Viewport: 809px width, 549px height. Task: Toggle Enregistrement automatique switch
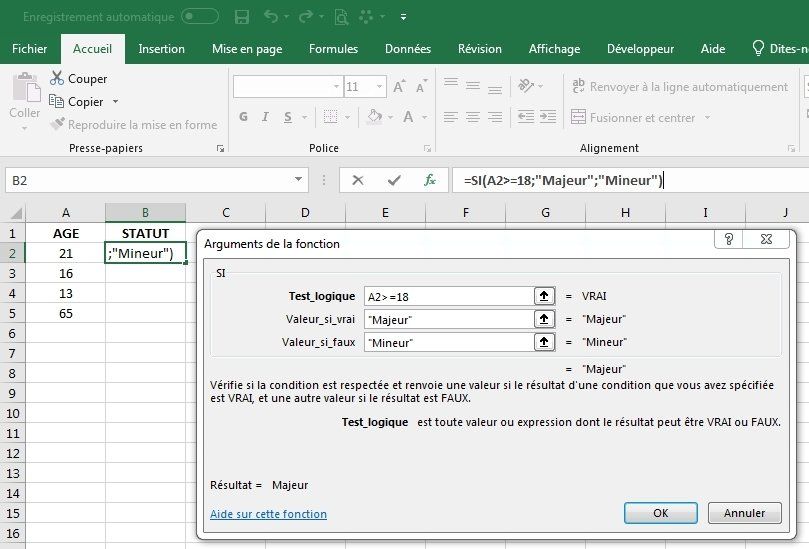pyautogui.click(x=200, y=17)
